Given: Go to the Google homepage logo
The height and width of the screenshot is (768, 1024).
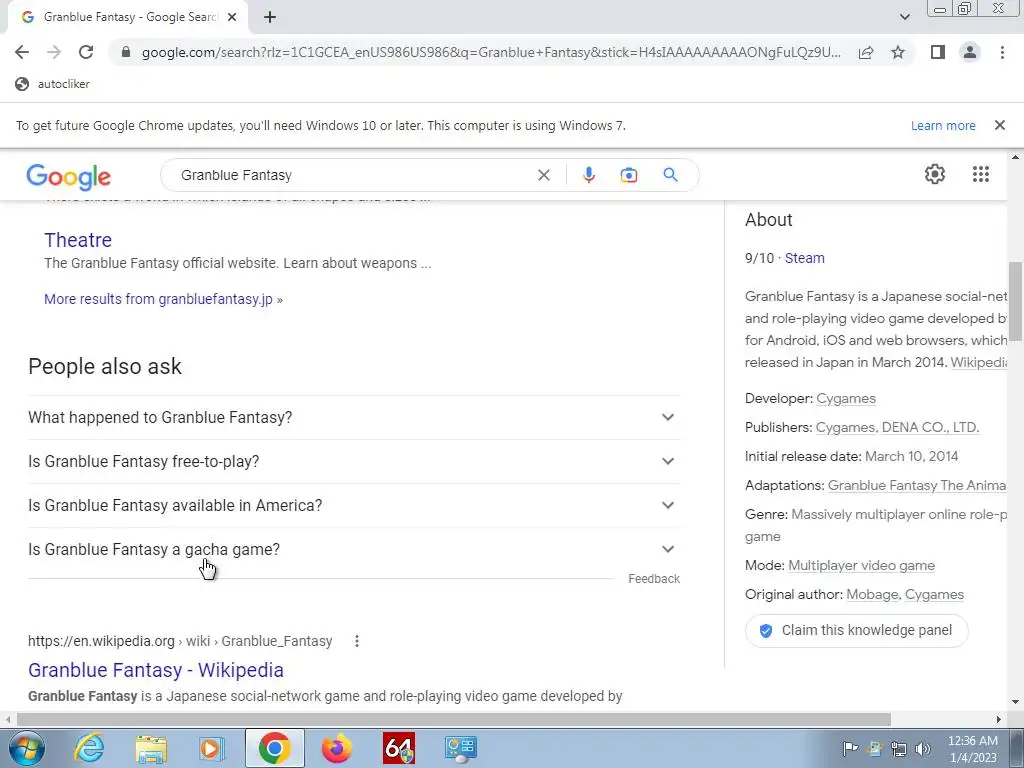Looking at the screenshot, I should [69, 176].
